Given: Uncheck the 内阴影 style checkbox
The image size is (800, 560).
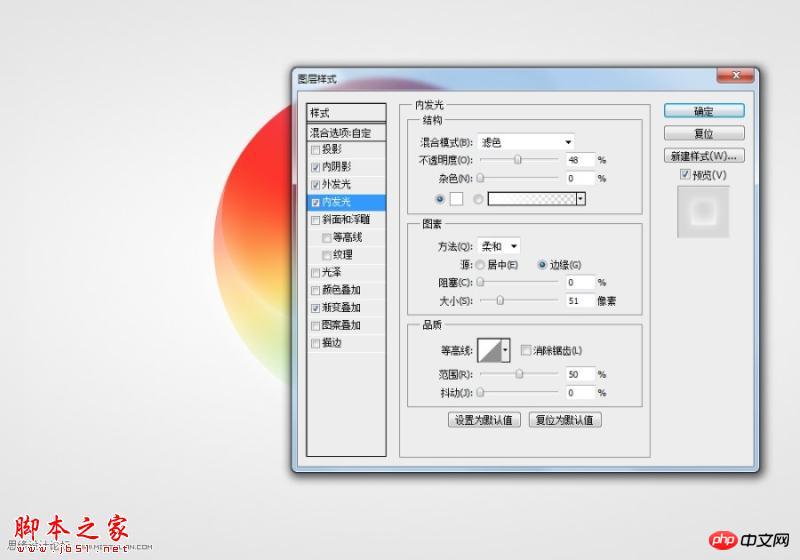Looking at the screenshot, I should [315, 167].
